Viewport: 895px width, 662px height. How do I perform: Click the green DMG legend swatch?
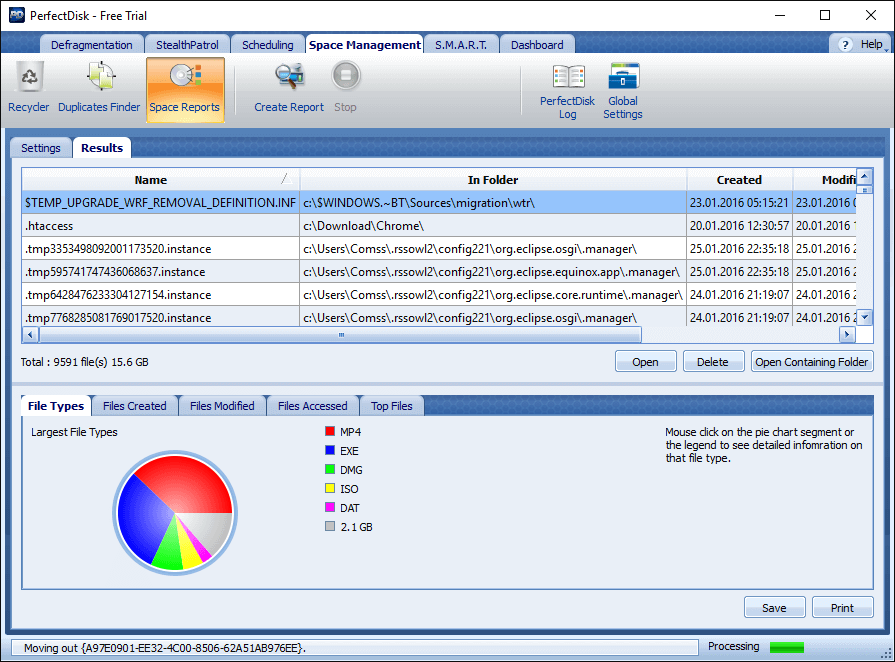pyautogui.click(x=330, y=469)
